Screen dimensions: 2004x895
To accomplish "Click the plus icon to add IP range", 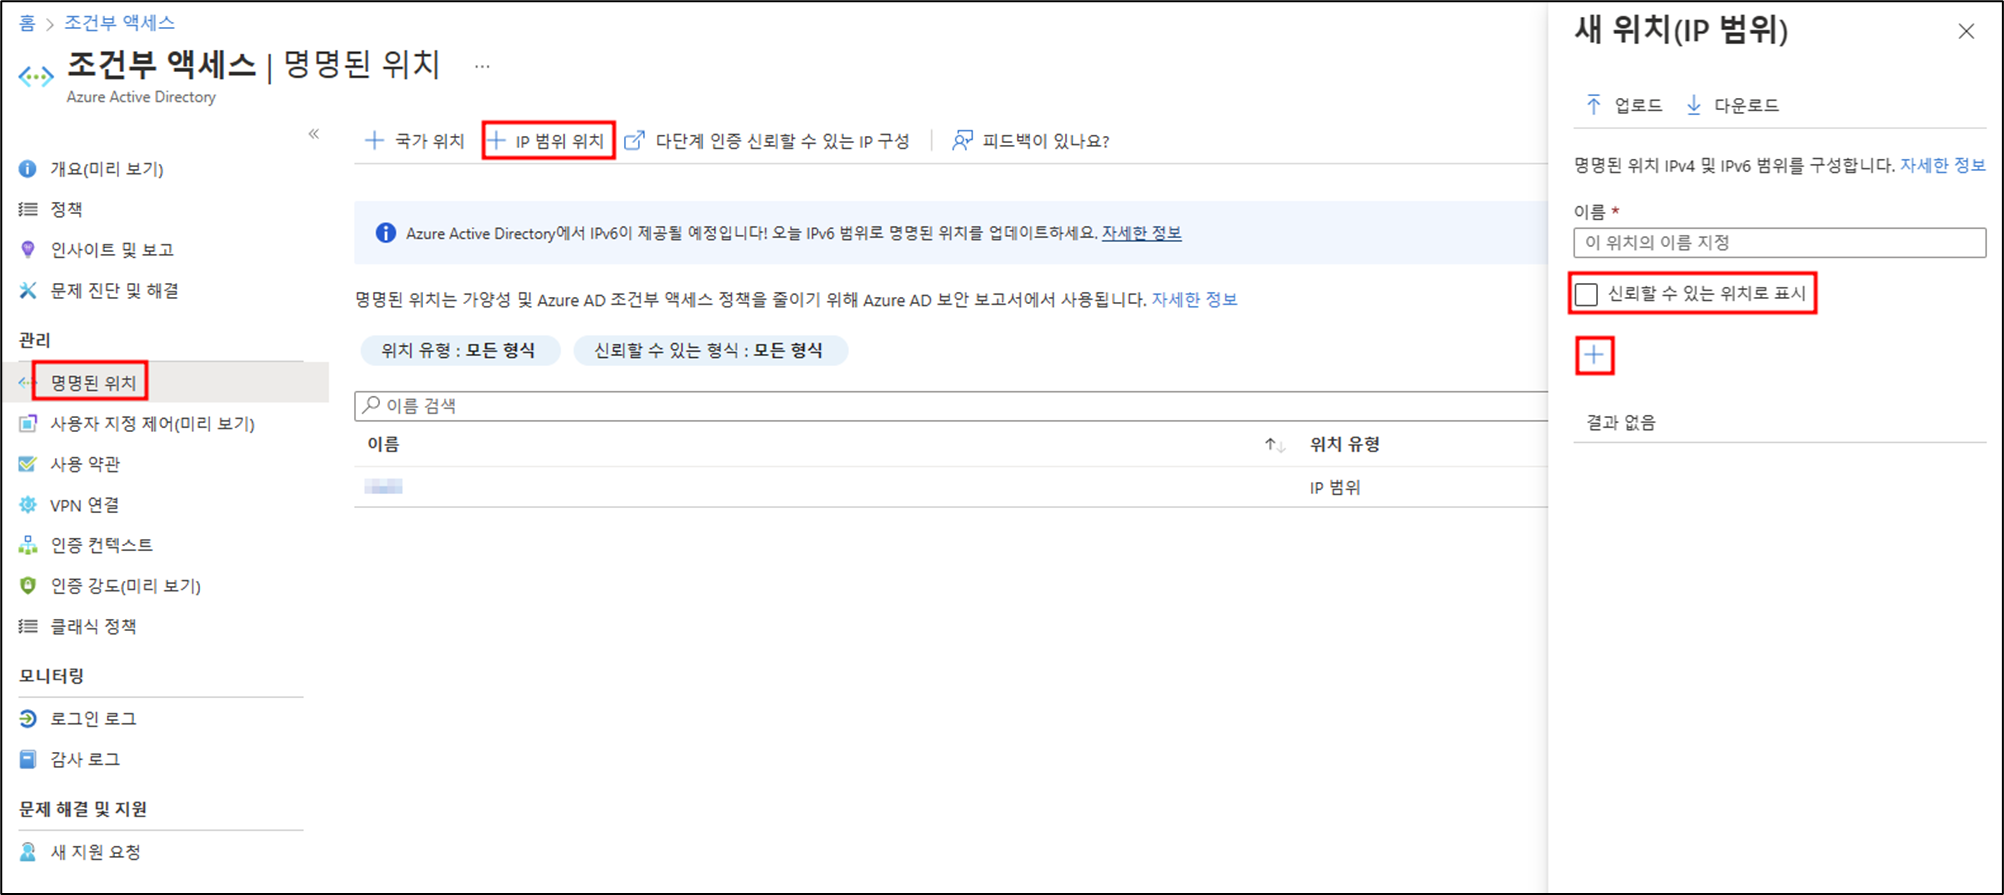I will [1594, 355].
